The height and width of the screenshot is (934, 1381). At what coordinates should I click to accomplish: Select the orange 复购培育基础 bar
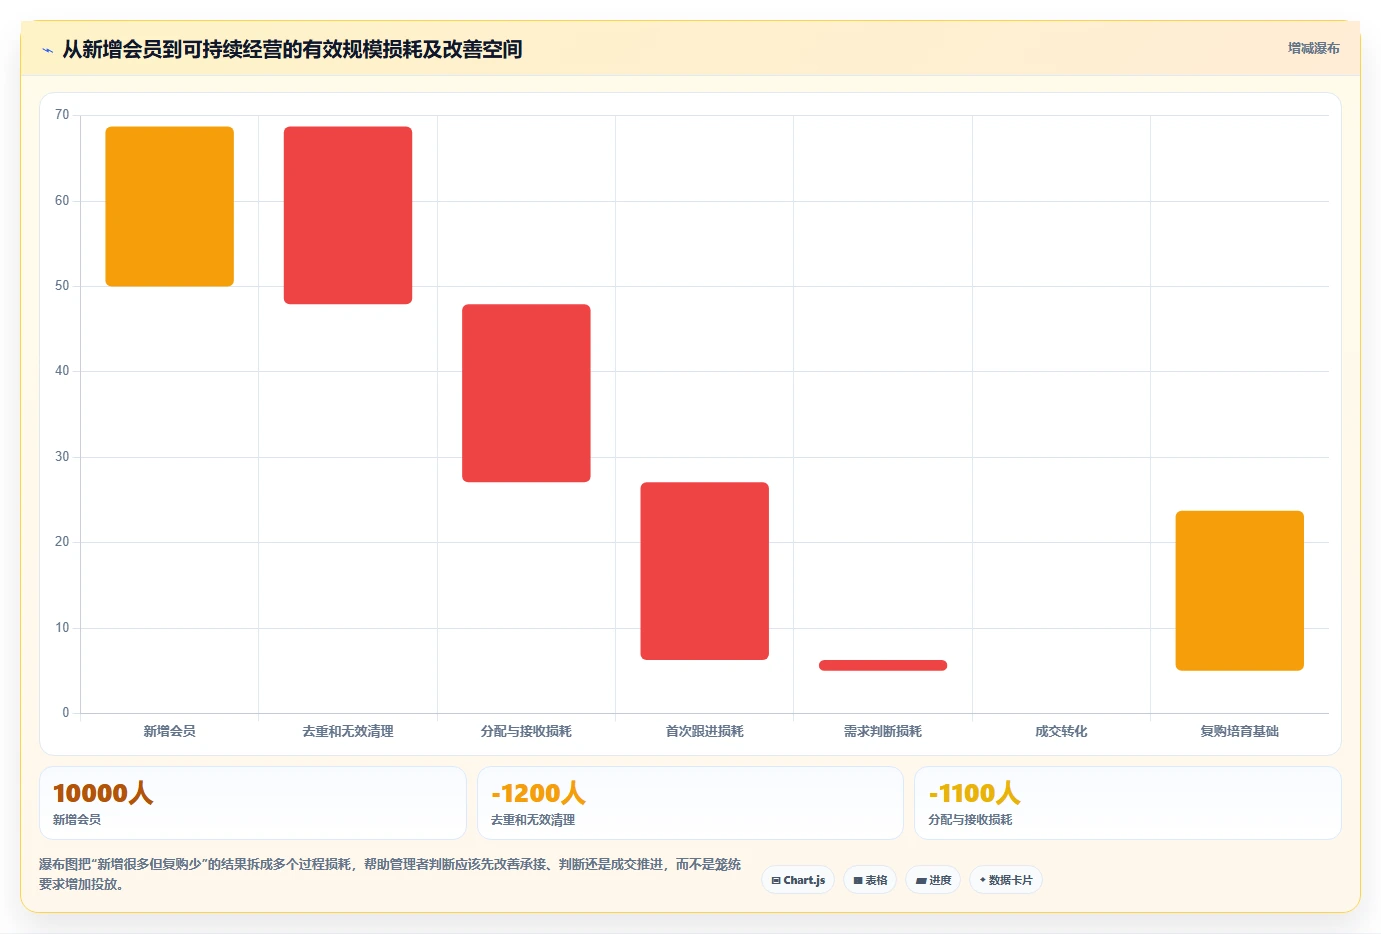(1240, 591)
